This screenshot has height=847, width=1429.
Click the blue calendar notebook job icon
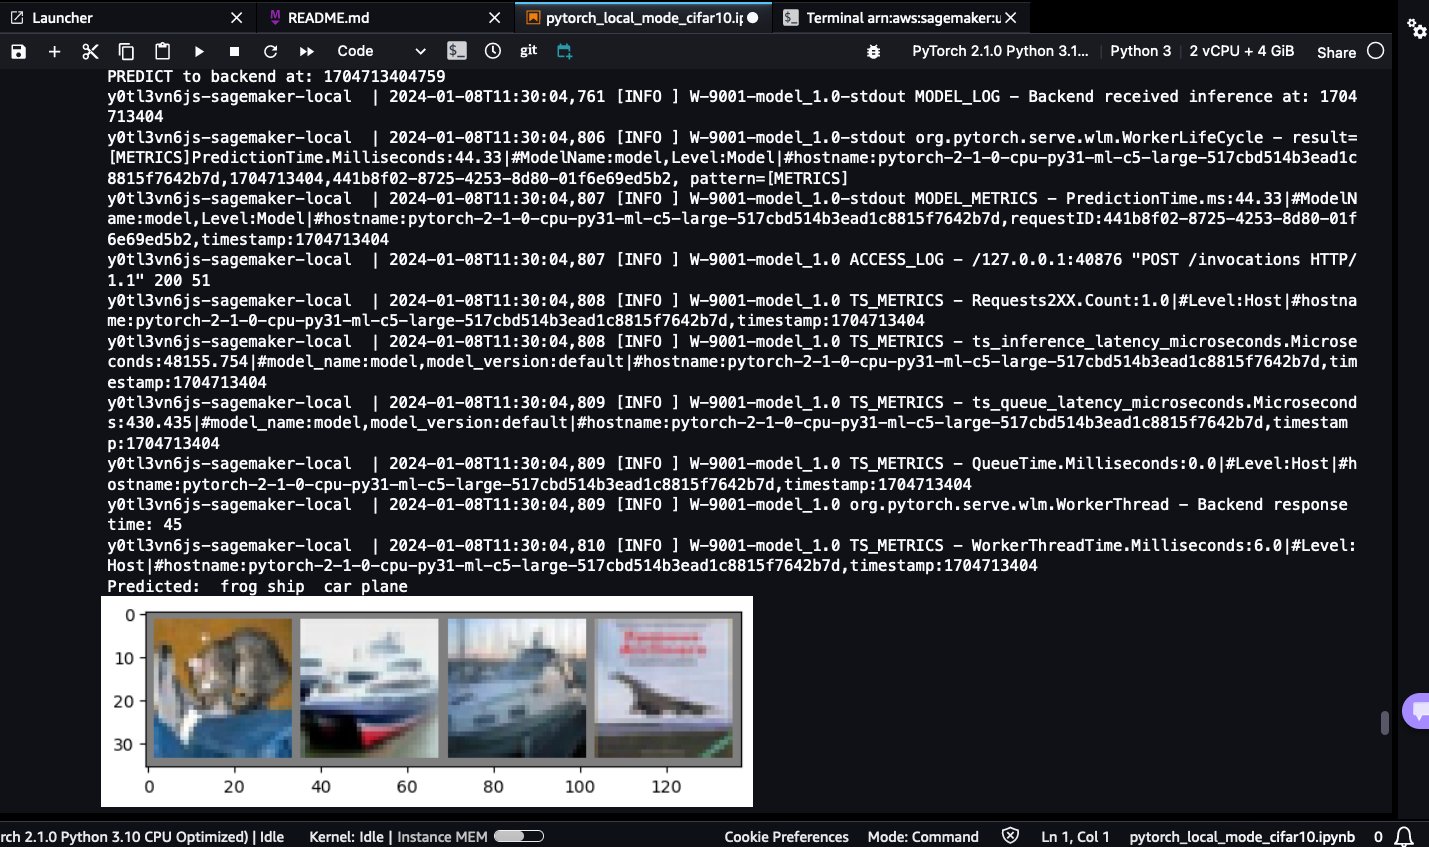[x=564, y=51]
